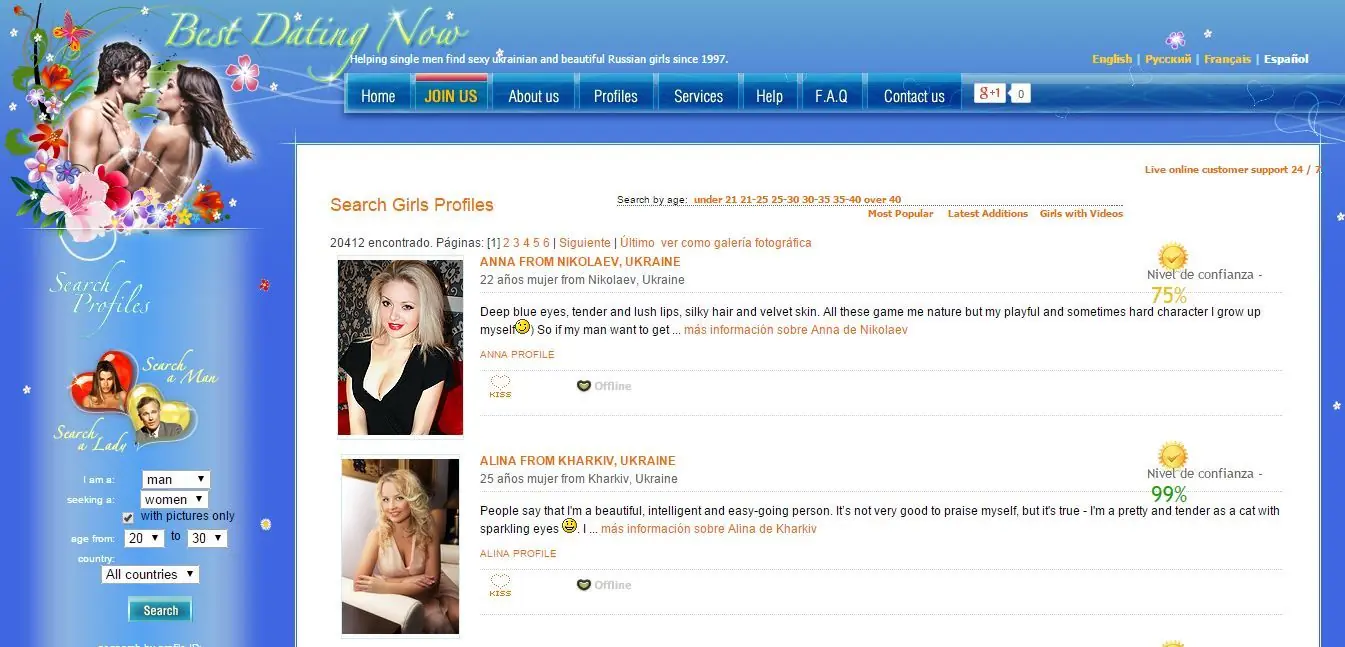Go to results page 6

(x=546, y=243)
